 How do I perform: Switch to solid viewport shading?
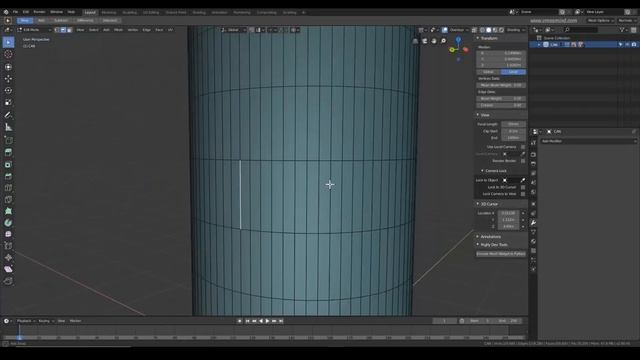coord(489,30)
